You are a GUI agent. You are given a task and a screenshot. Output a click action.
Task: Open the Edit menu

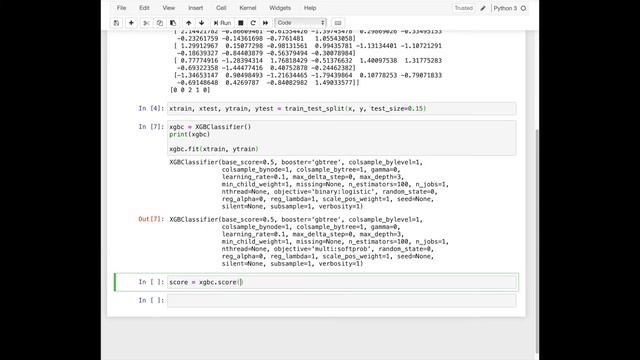point(144,8)
